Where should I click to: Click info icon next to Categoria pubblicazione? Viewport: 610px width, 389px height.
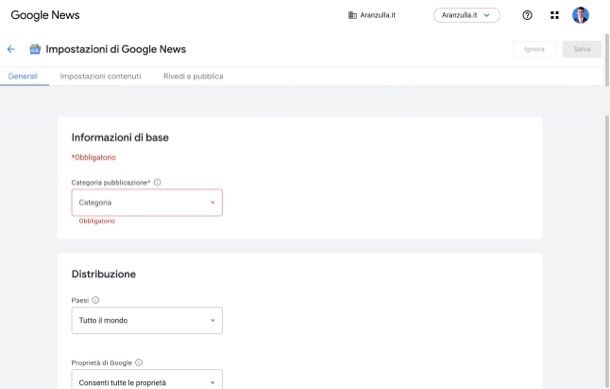pyautogui.click(x=157, y=182)
